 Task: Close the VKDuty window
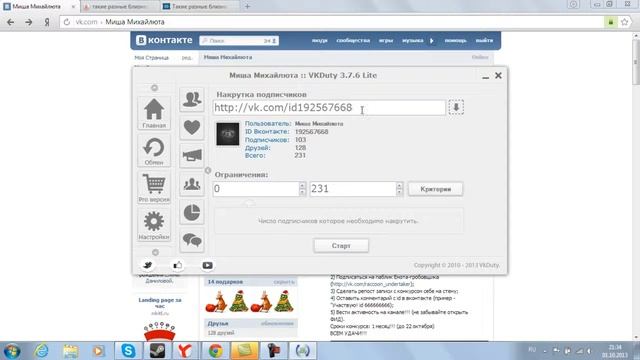coord(498,76)
